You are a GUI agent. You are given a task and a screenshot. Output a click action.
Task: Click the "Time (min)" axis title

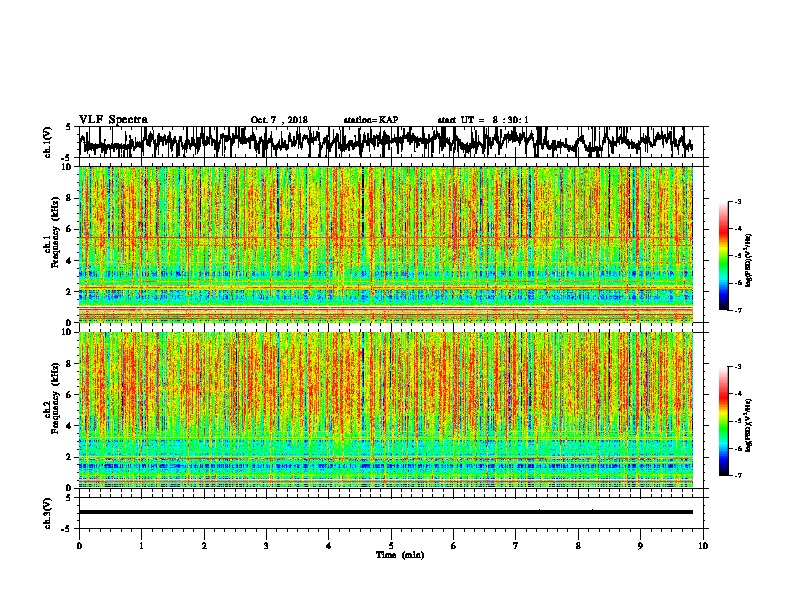click(400, 555)
